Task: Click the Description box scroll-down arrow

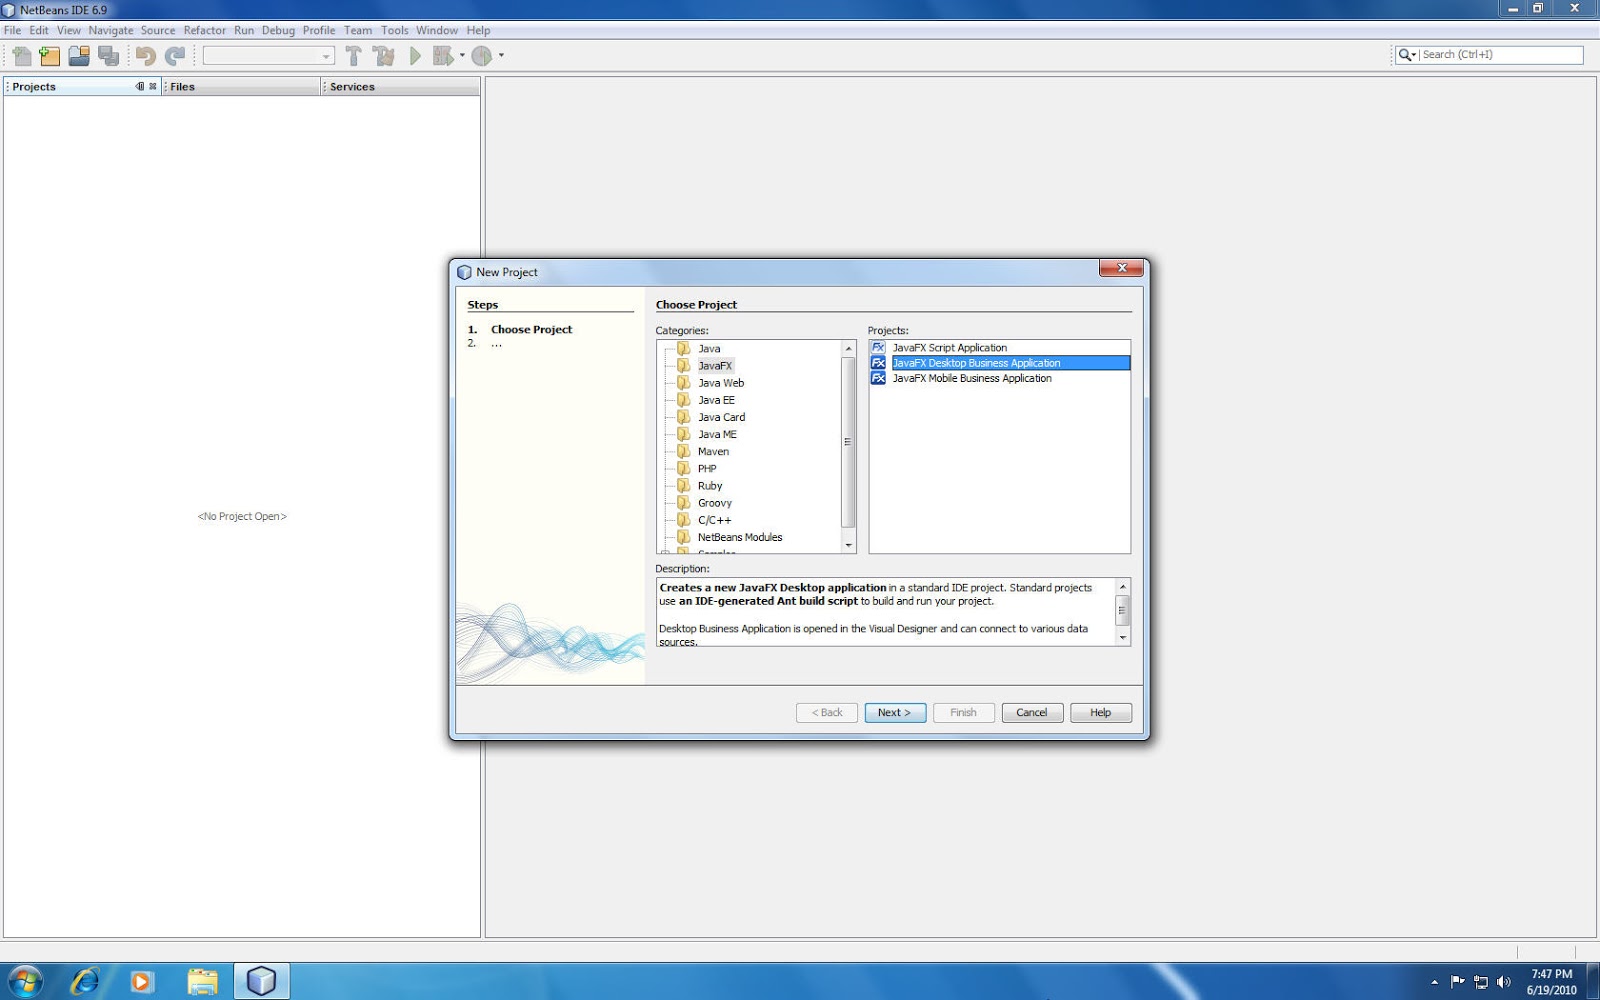Action: tap(1122, 638)
